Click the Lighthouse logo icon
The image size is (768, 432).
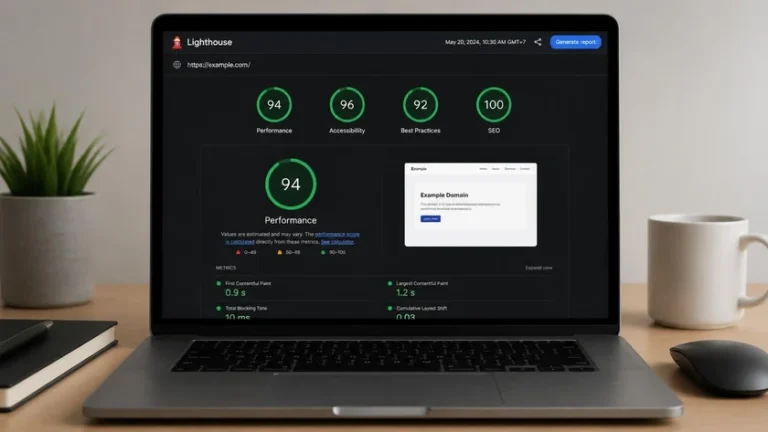click(177, 43)
